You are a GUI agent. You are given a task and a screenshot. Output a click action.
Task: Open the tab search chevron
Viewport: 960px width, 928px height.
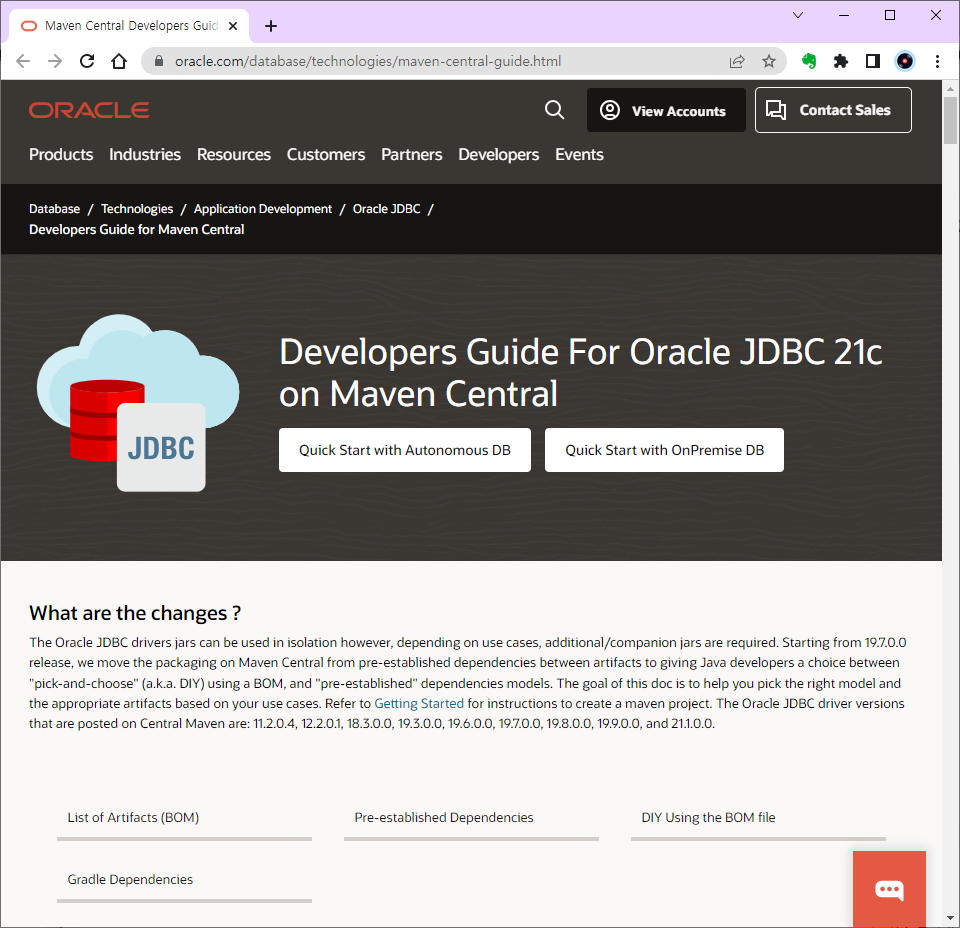(798, 15)
